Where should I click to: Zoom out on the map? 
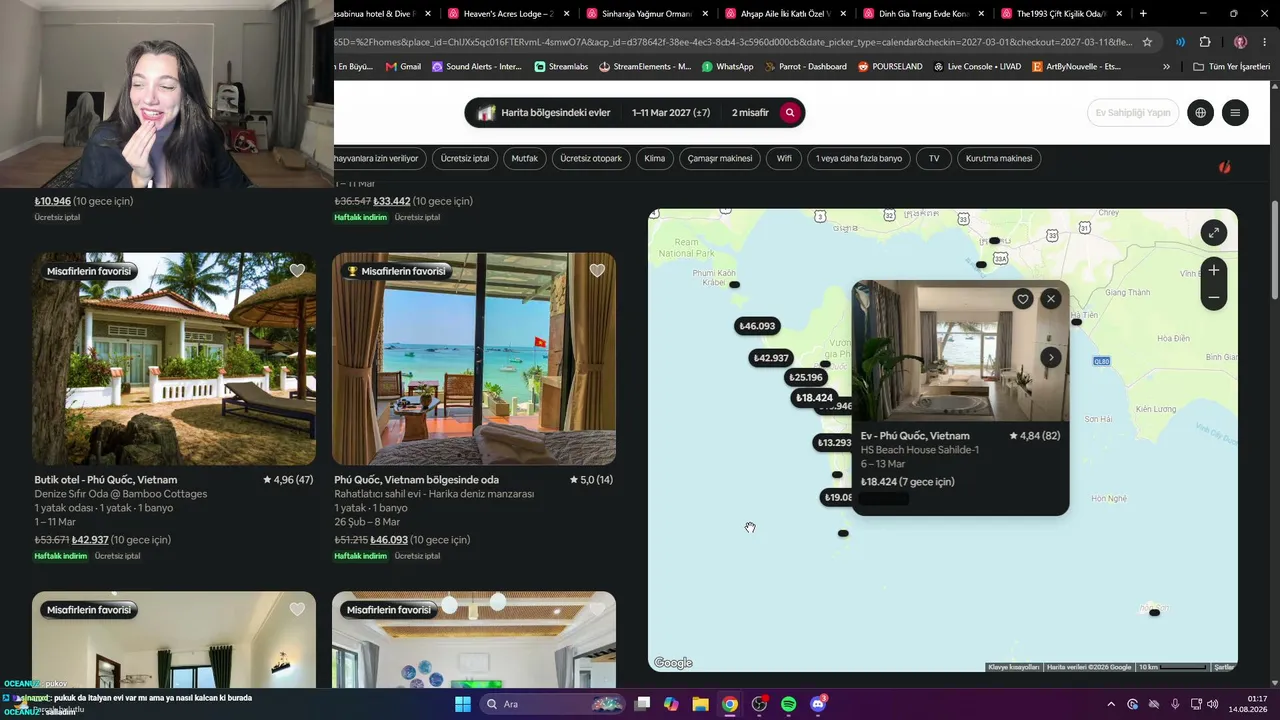(x=1213, y=297)
